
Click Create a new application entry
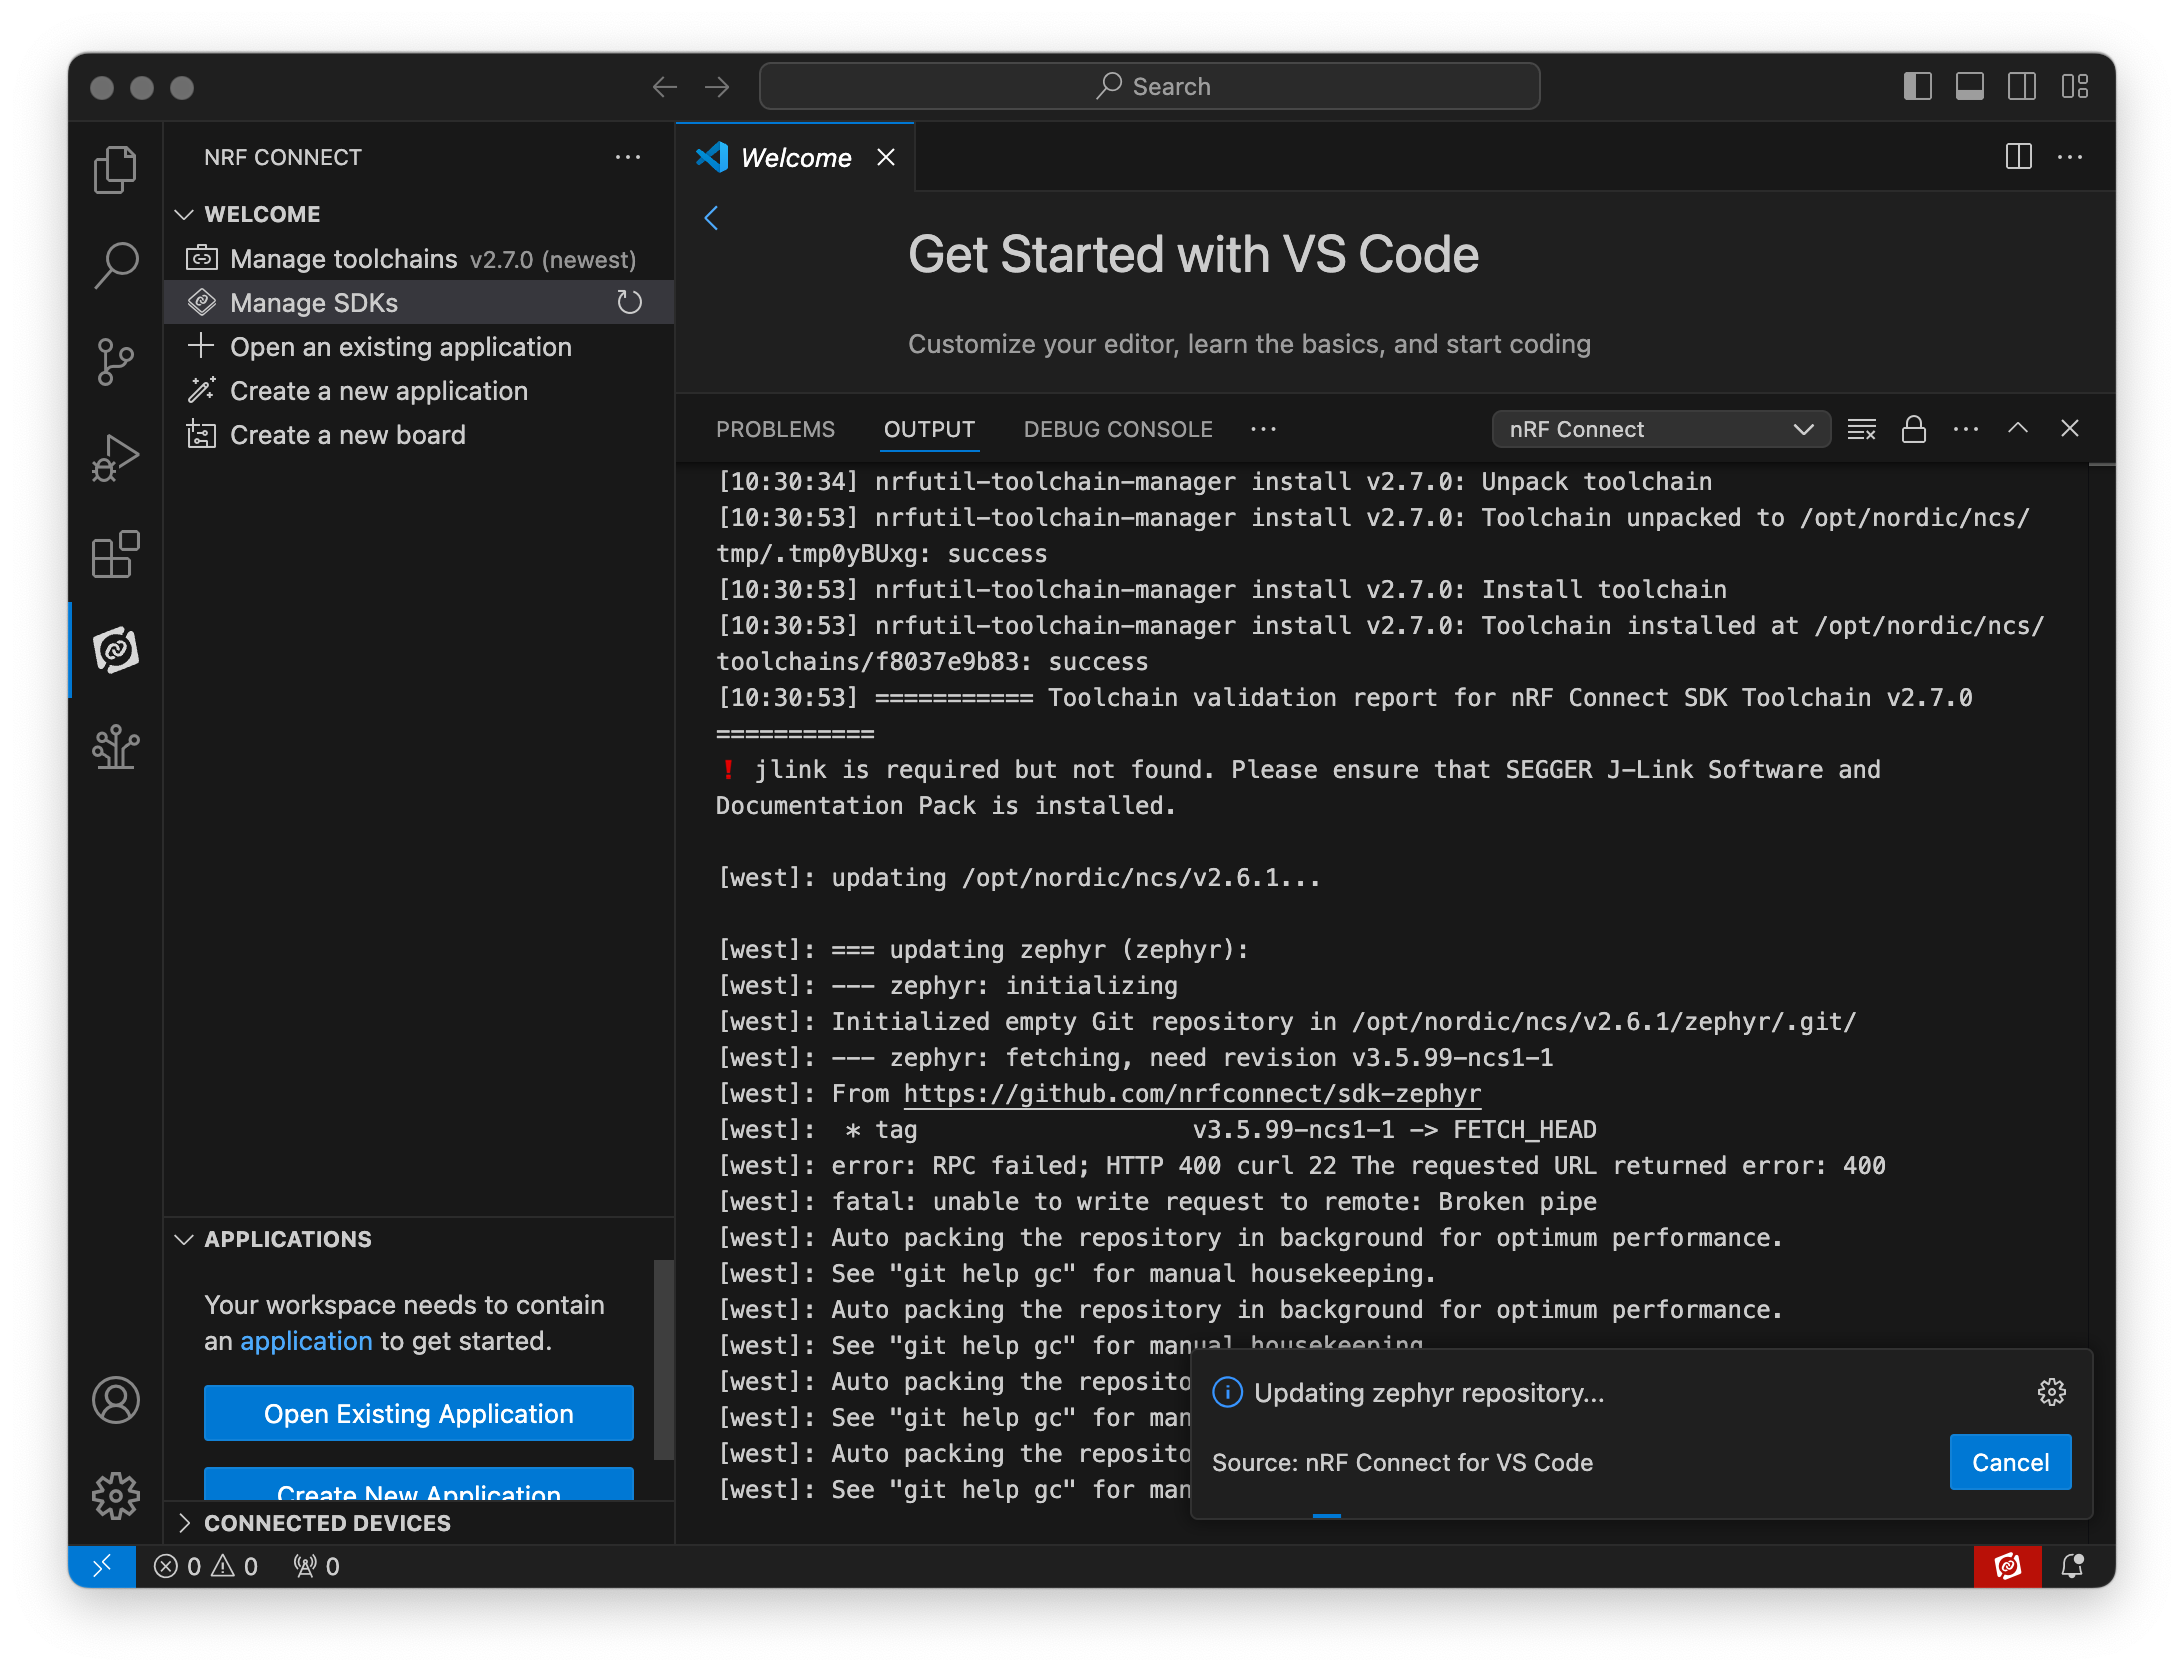419,391
